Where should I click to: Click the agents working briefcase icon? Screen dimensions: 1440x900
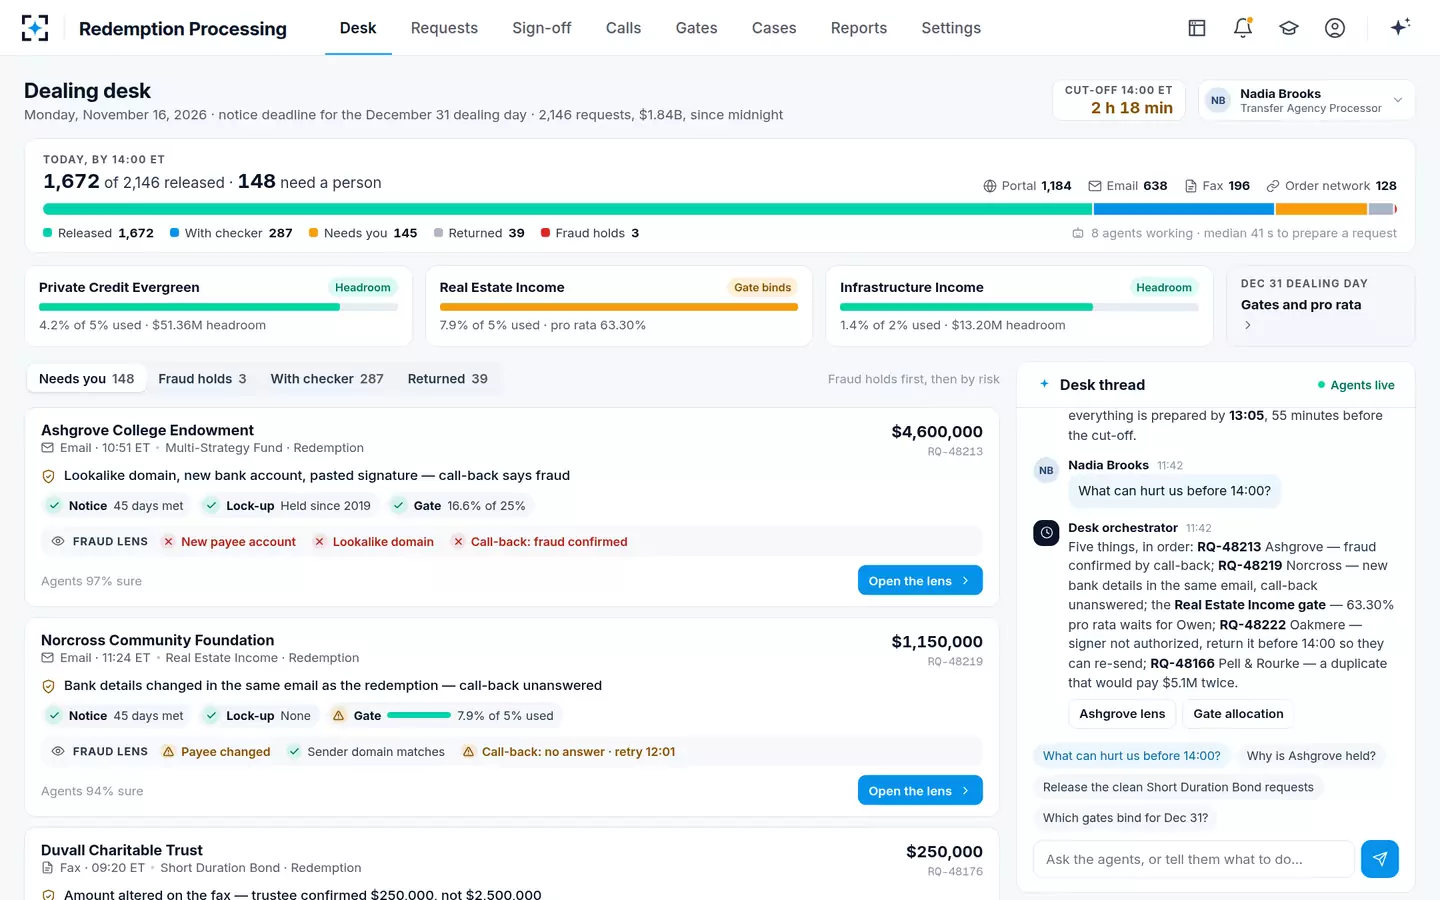tap(1078, 233)
